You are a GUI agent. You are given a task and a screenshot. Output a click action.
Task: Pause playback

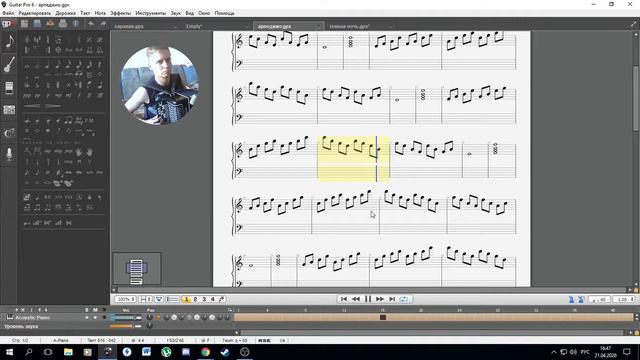pyautogui.click(x=368, y=299)
